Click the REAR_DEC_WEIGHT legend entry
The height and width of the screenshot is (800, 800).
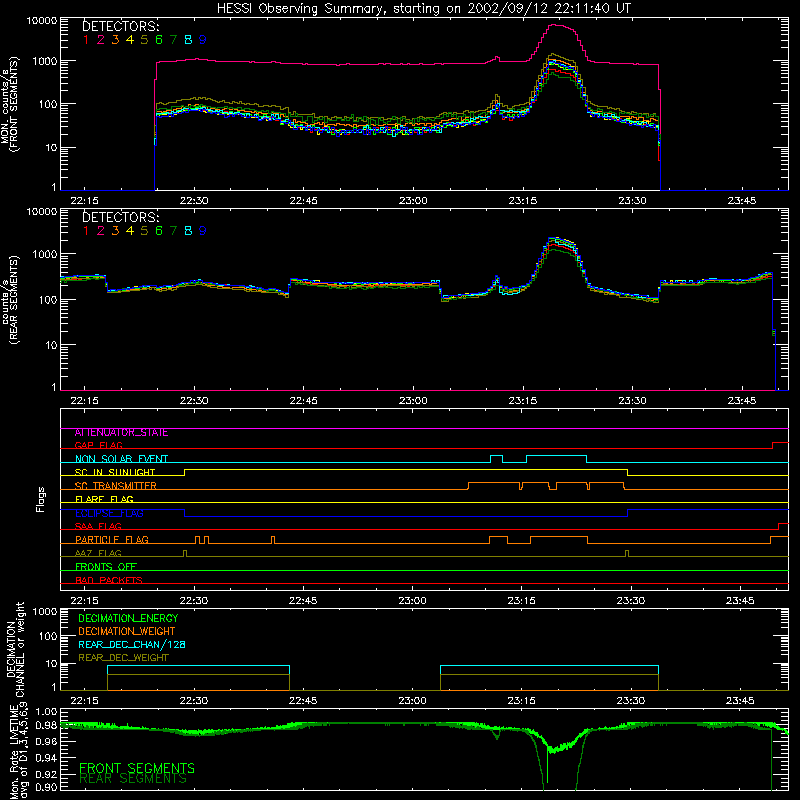click(x=123, y=658)
